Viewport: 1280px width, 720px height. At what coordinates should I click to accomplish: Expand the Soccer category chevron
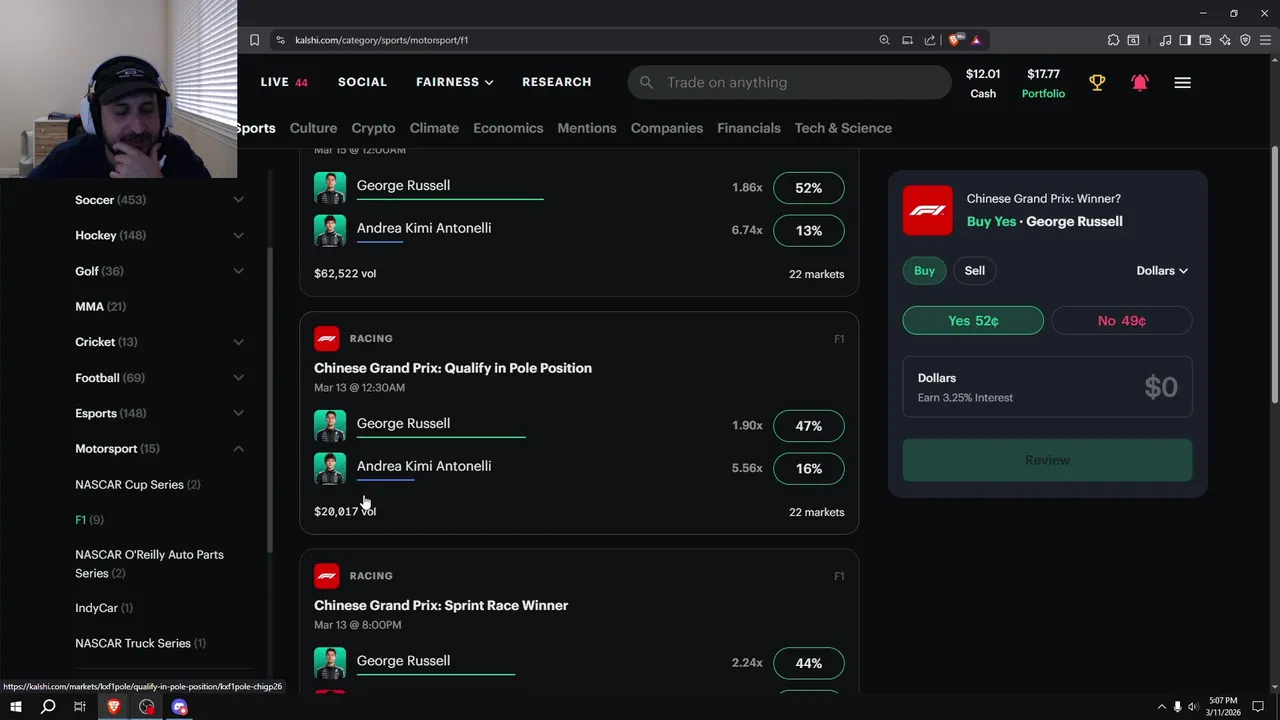click(238, 200)
